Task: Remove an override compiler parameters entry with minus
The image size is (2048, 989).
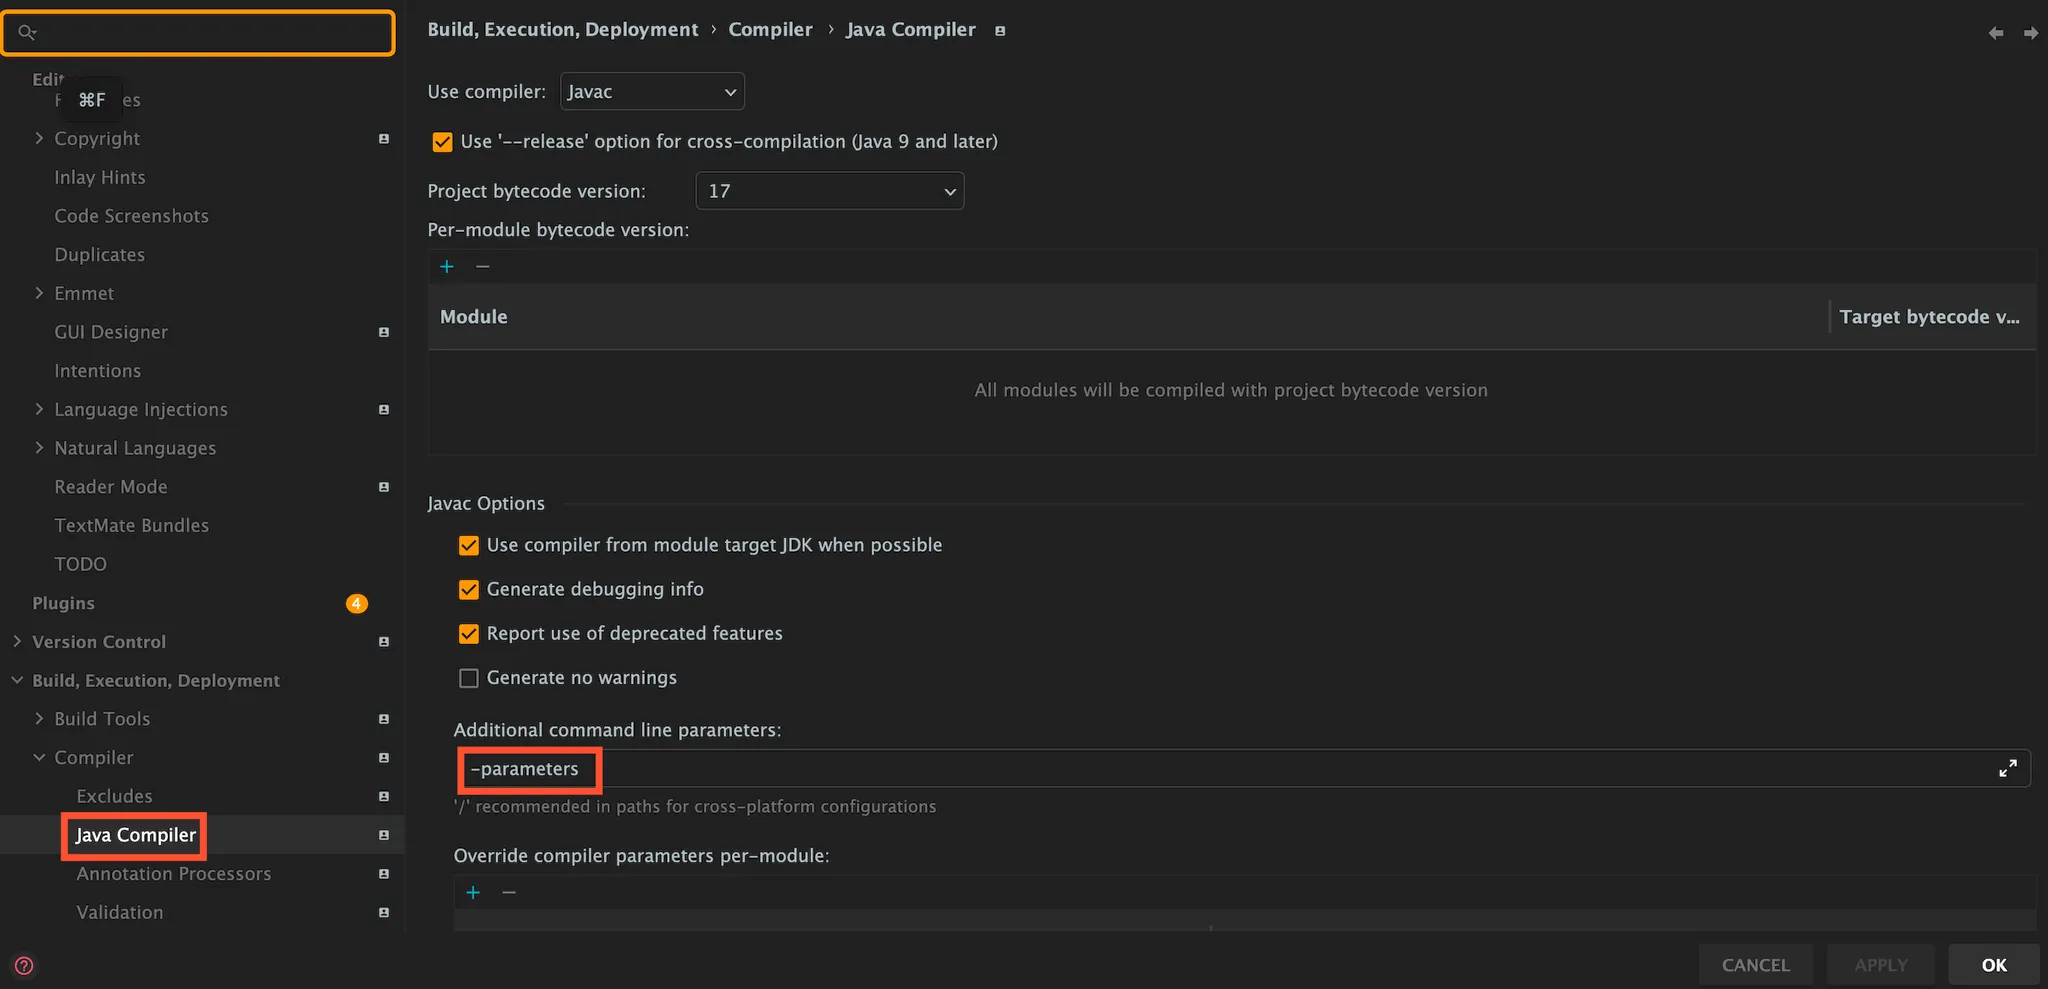Action: (509, 892)
